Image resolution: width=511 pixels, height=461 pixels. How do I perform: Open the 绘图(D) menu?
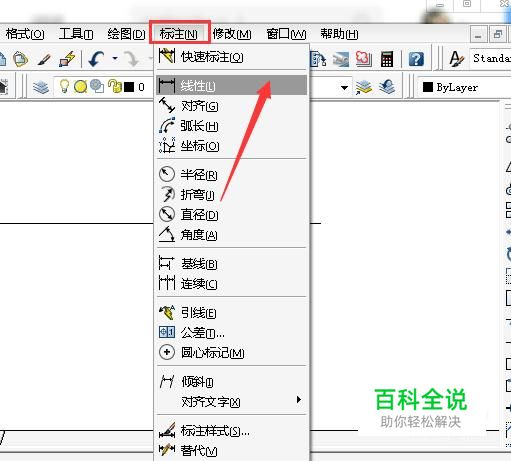[x=126, y=34]
